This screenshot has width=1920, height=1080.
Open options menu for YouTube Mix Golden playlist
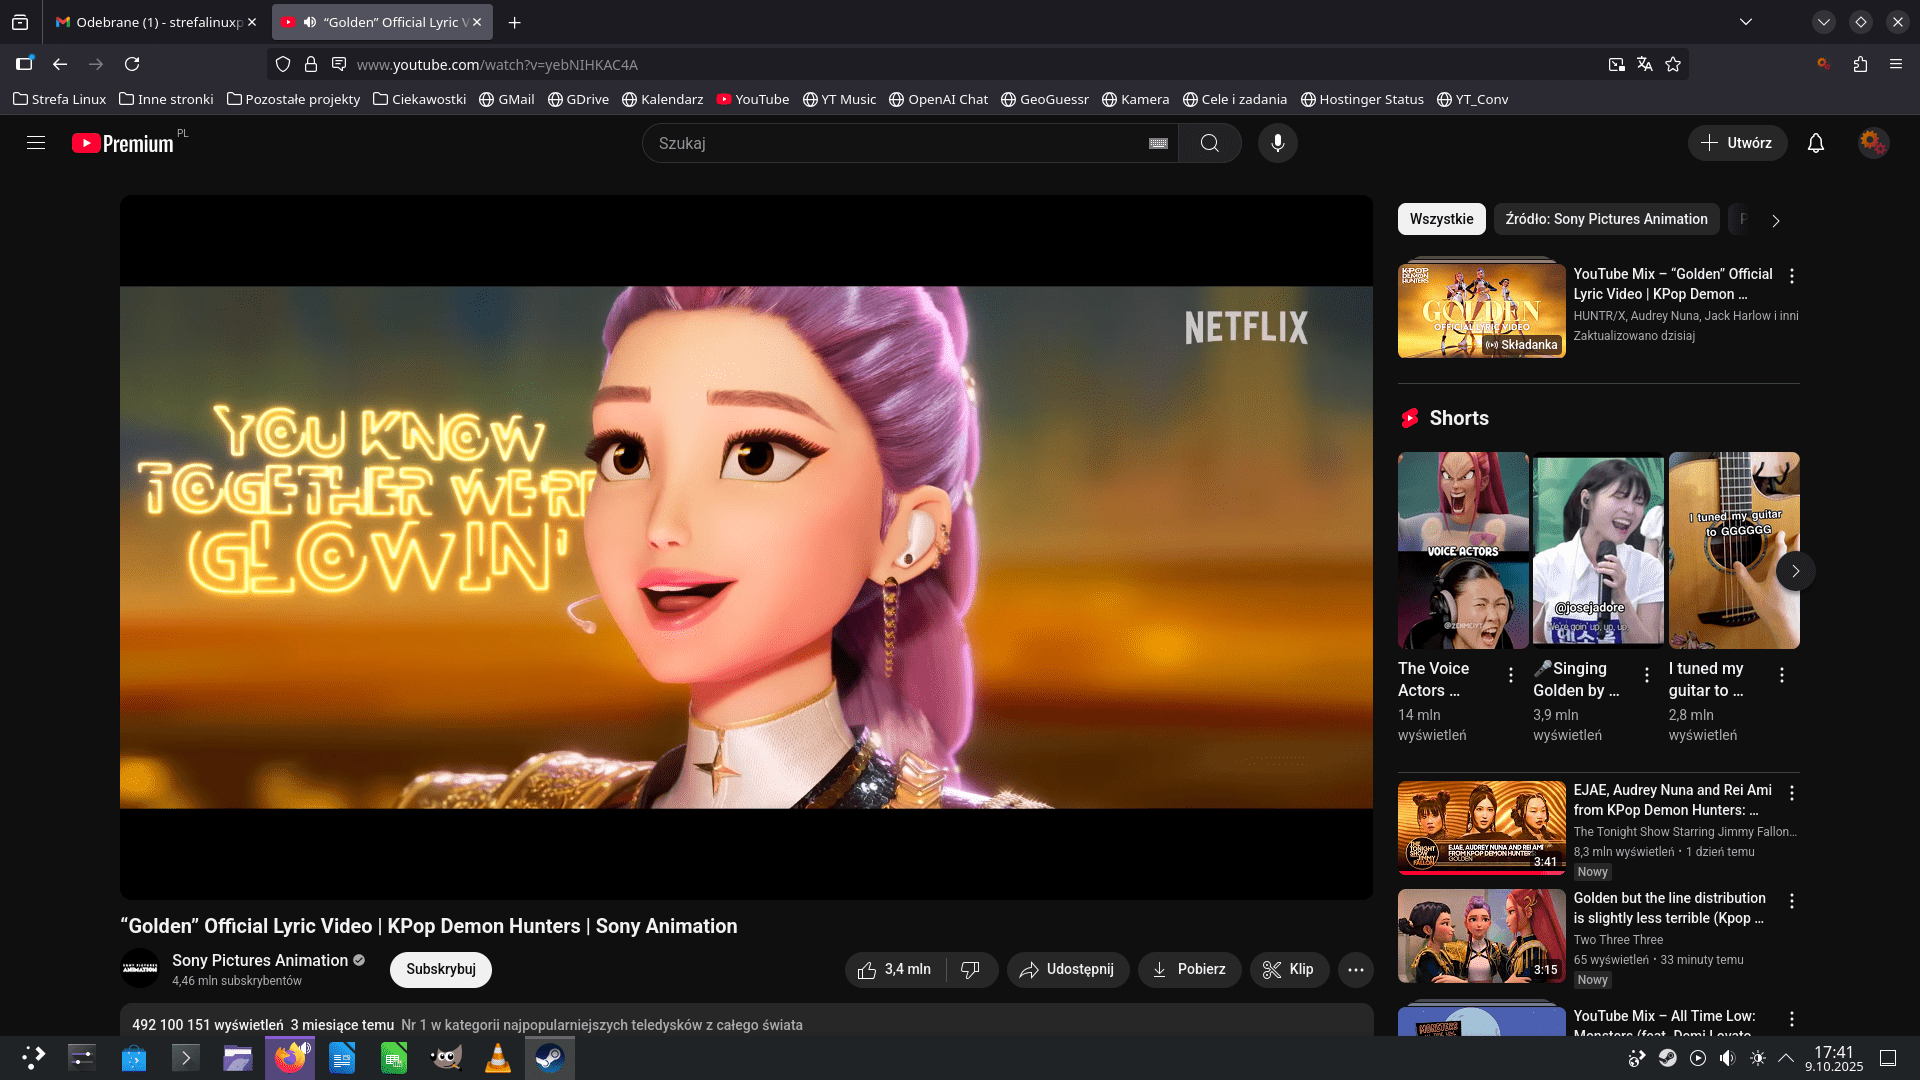1791,276
